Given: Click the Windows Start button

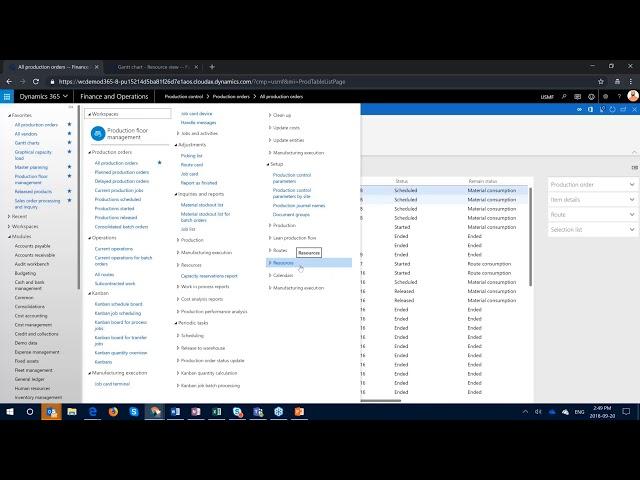Looking at the screenshot, I should pyautogui.click(x=10, y=412).
